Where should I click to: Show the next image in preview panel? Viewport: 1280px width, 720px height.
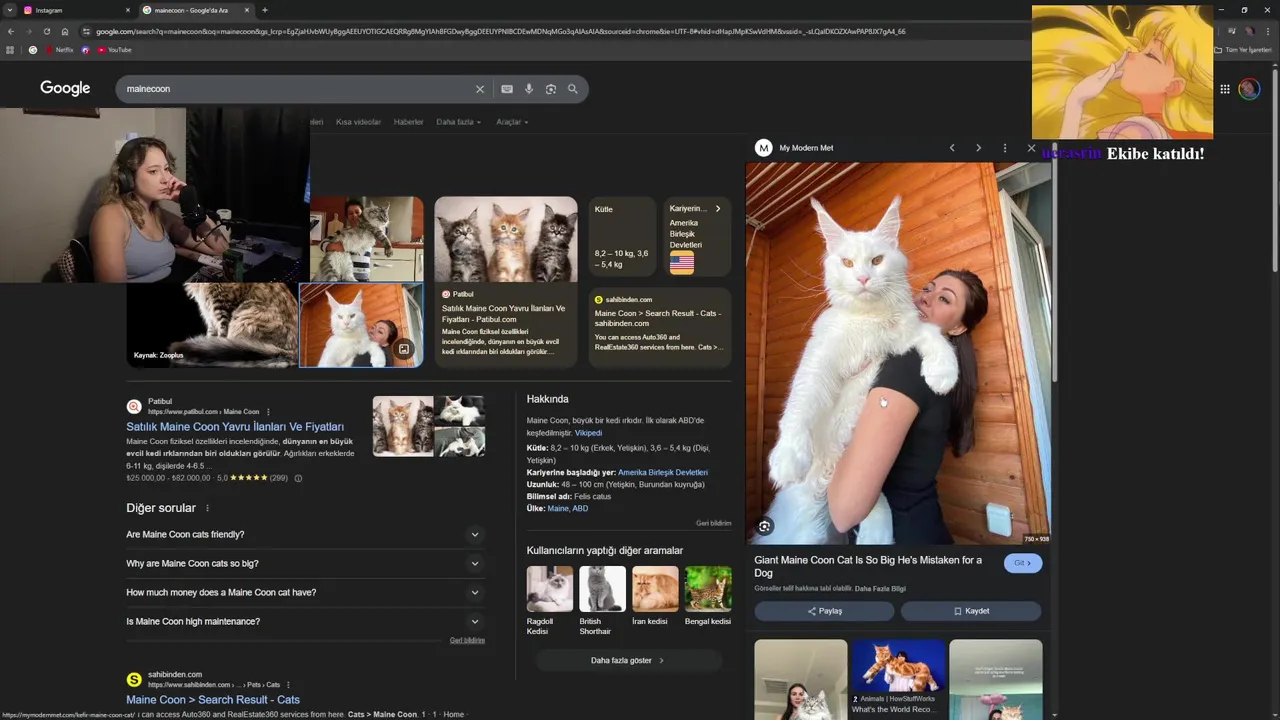pos(978,148)
